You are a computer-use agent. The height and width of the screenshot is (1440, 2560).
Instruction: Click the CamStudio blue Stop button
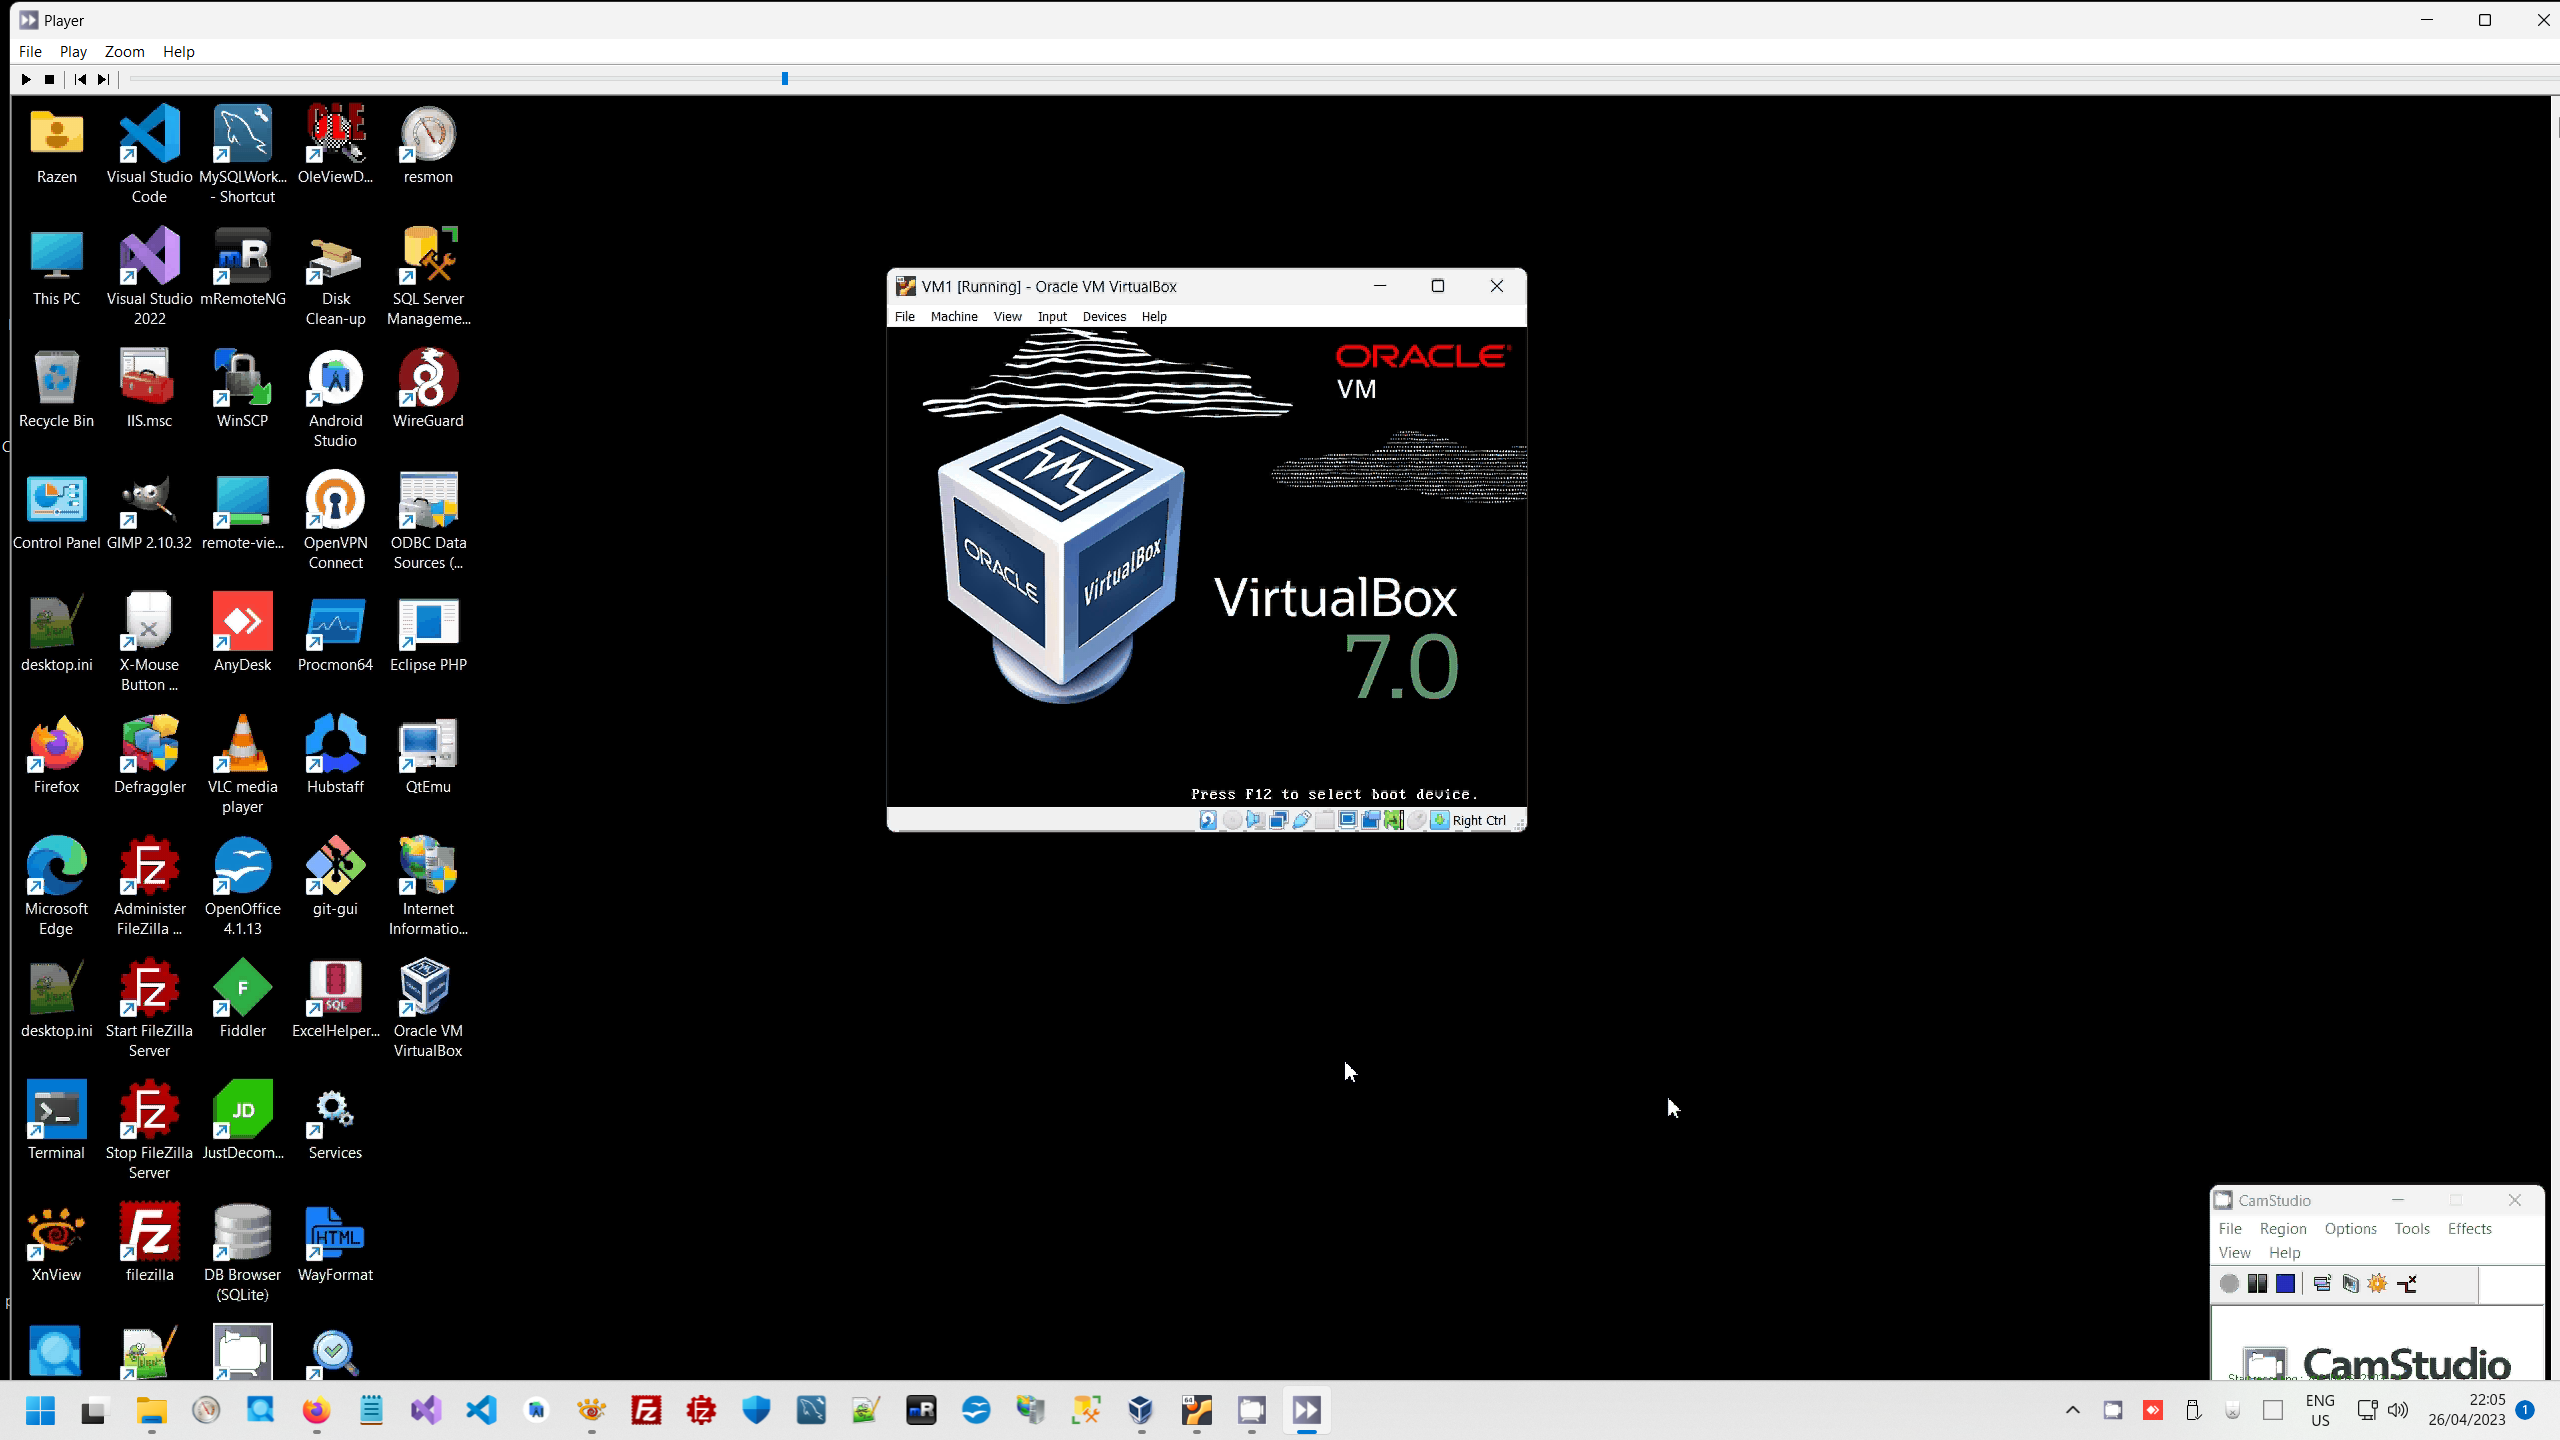point(2286,1284)
